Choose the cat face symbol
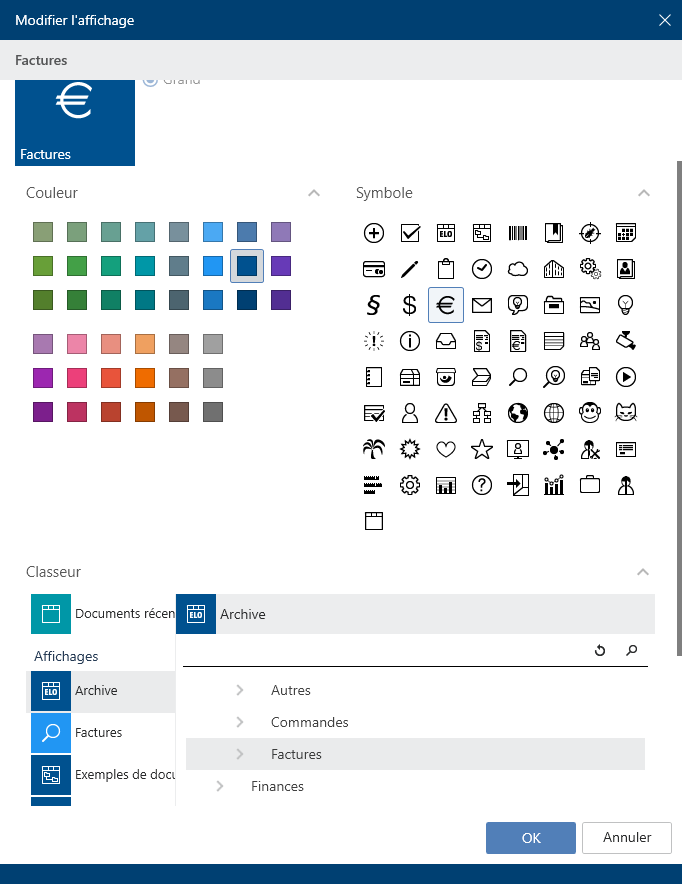Viewport: 682px width, 884px height. click(626, 413)
